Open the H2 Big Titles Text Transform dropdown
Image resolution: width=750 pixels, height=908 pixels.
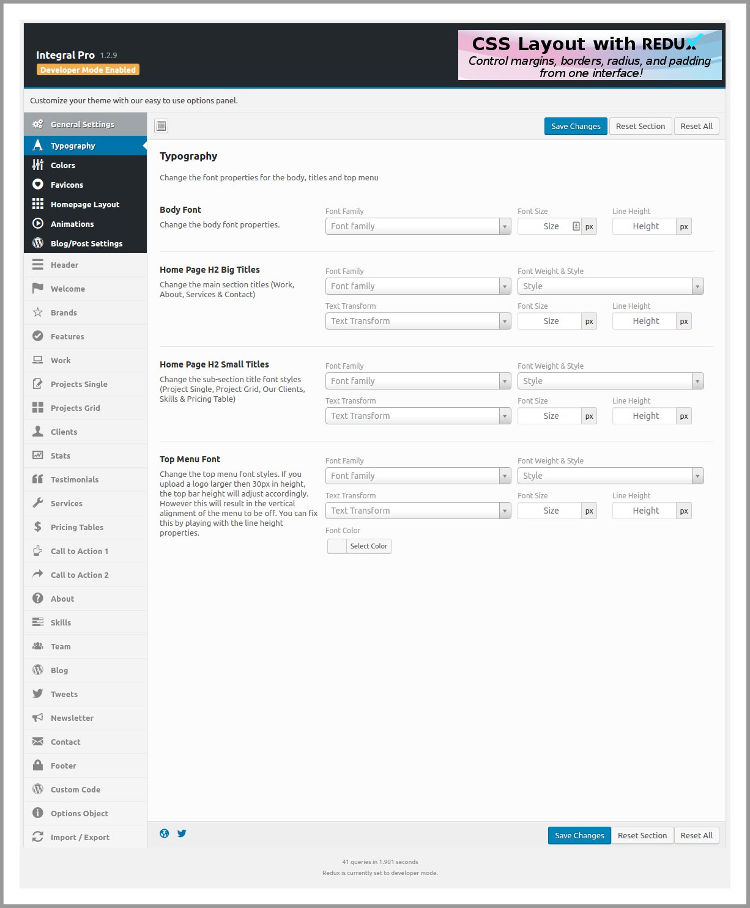click(418, 321)
